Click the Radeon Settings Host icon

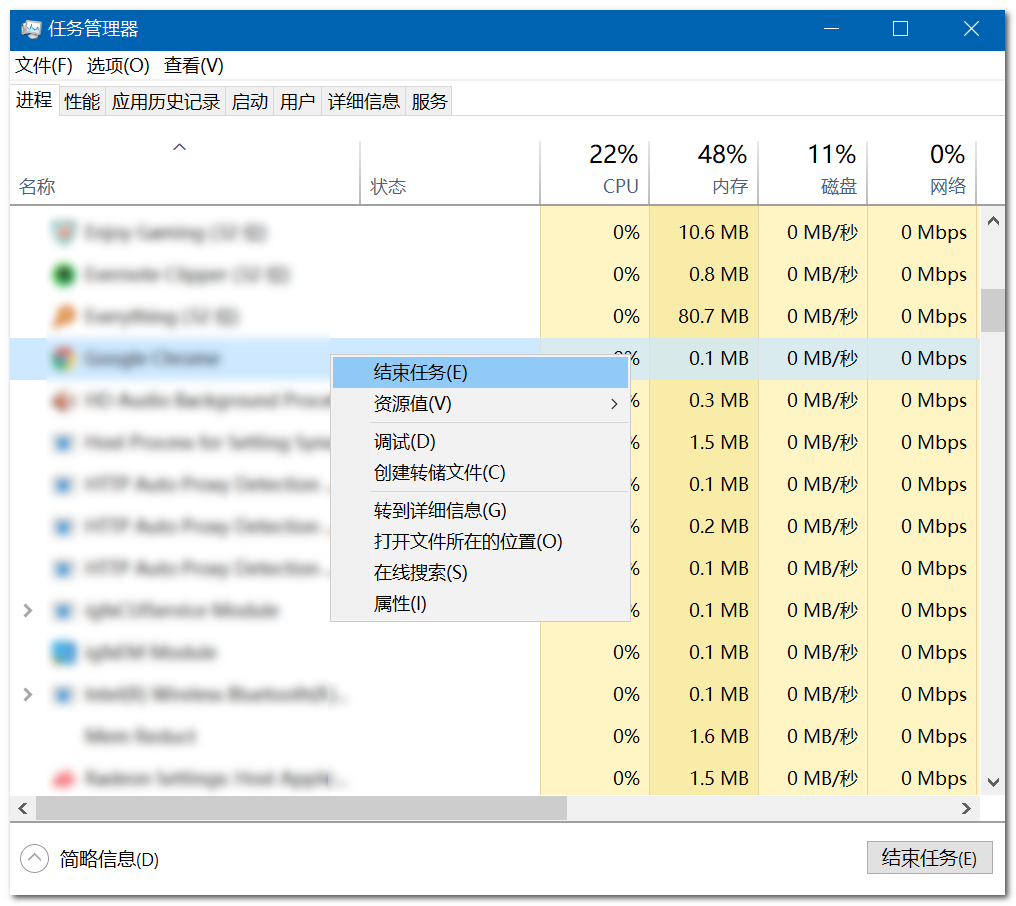(x=64, y=778)
